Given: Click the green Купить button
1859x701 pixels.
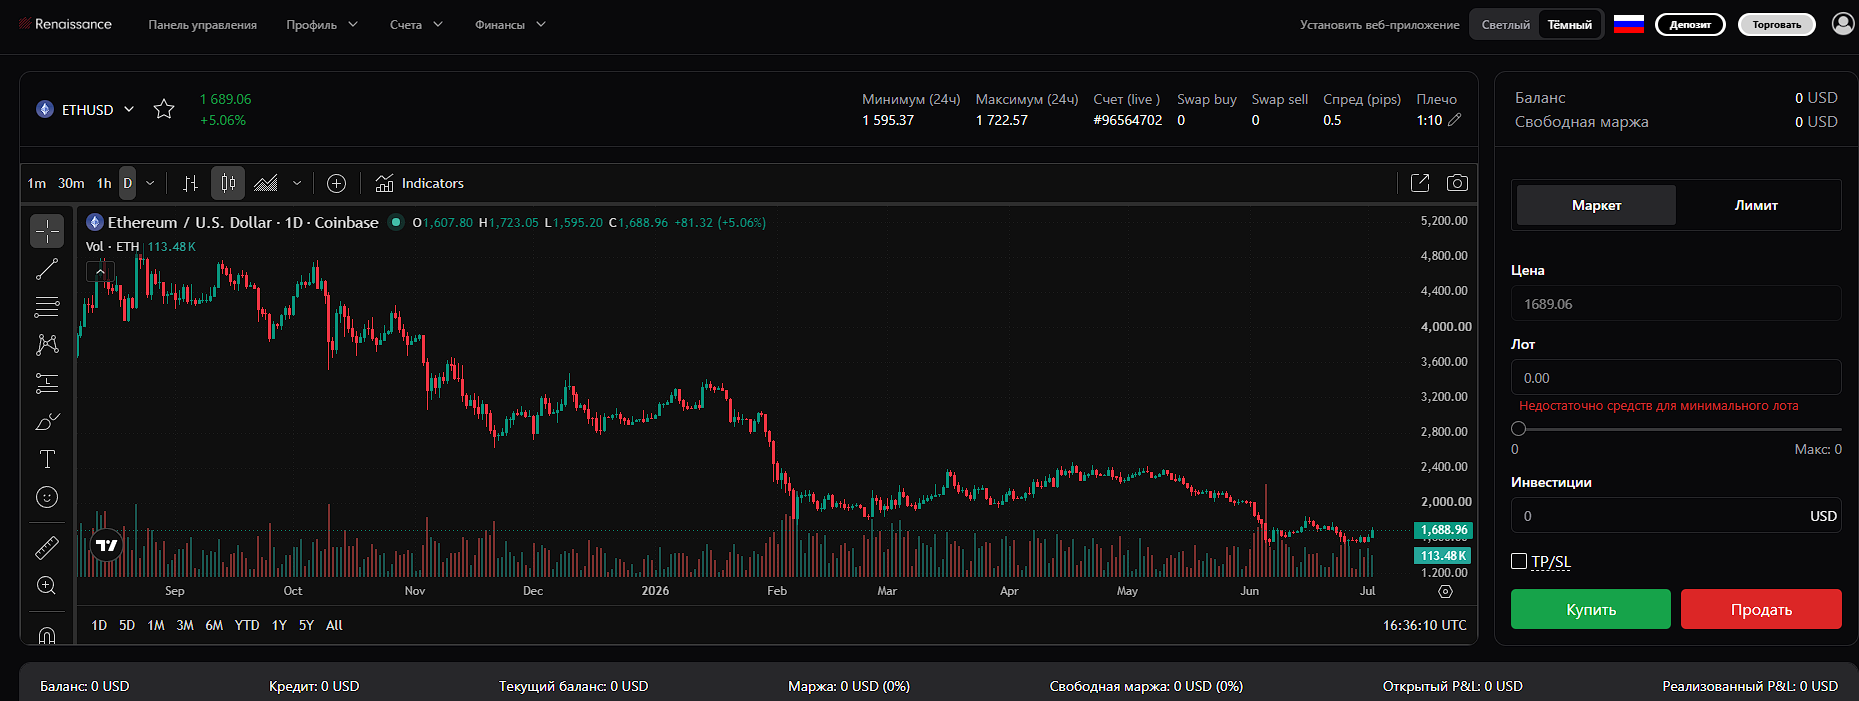Looking at the screenshot, I should pyautogui.click(x=1590, y=609).
